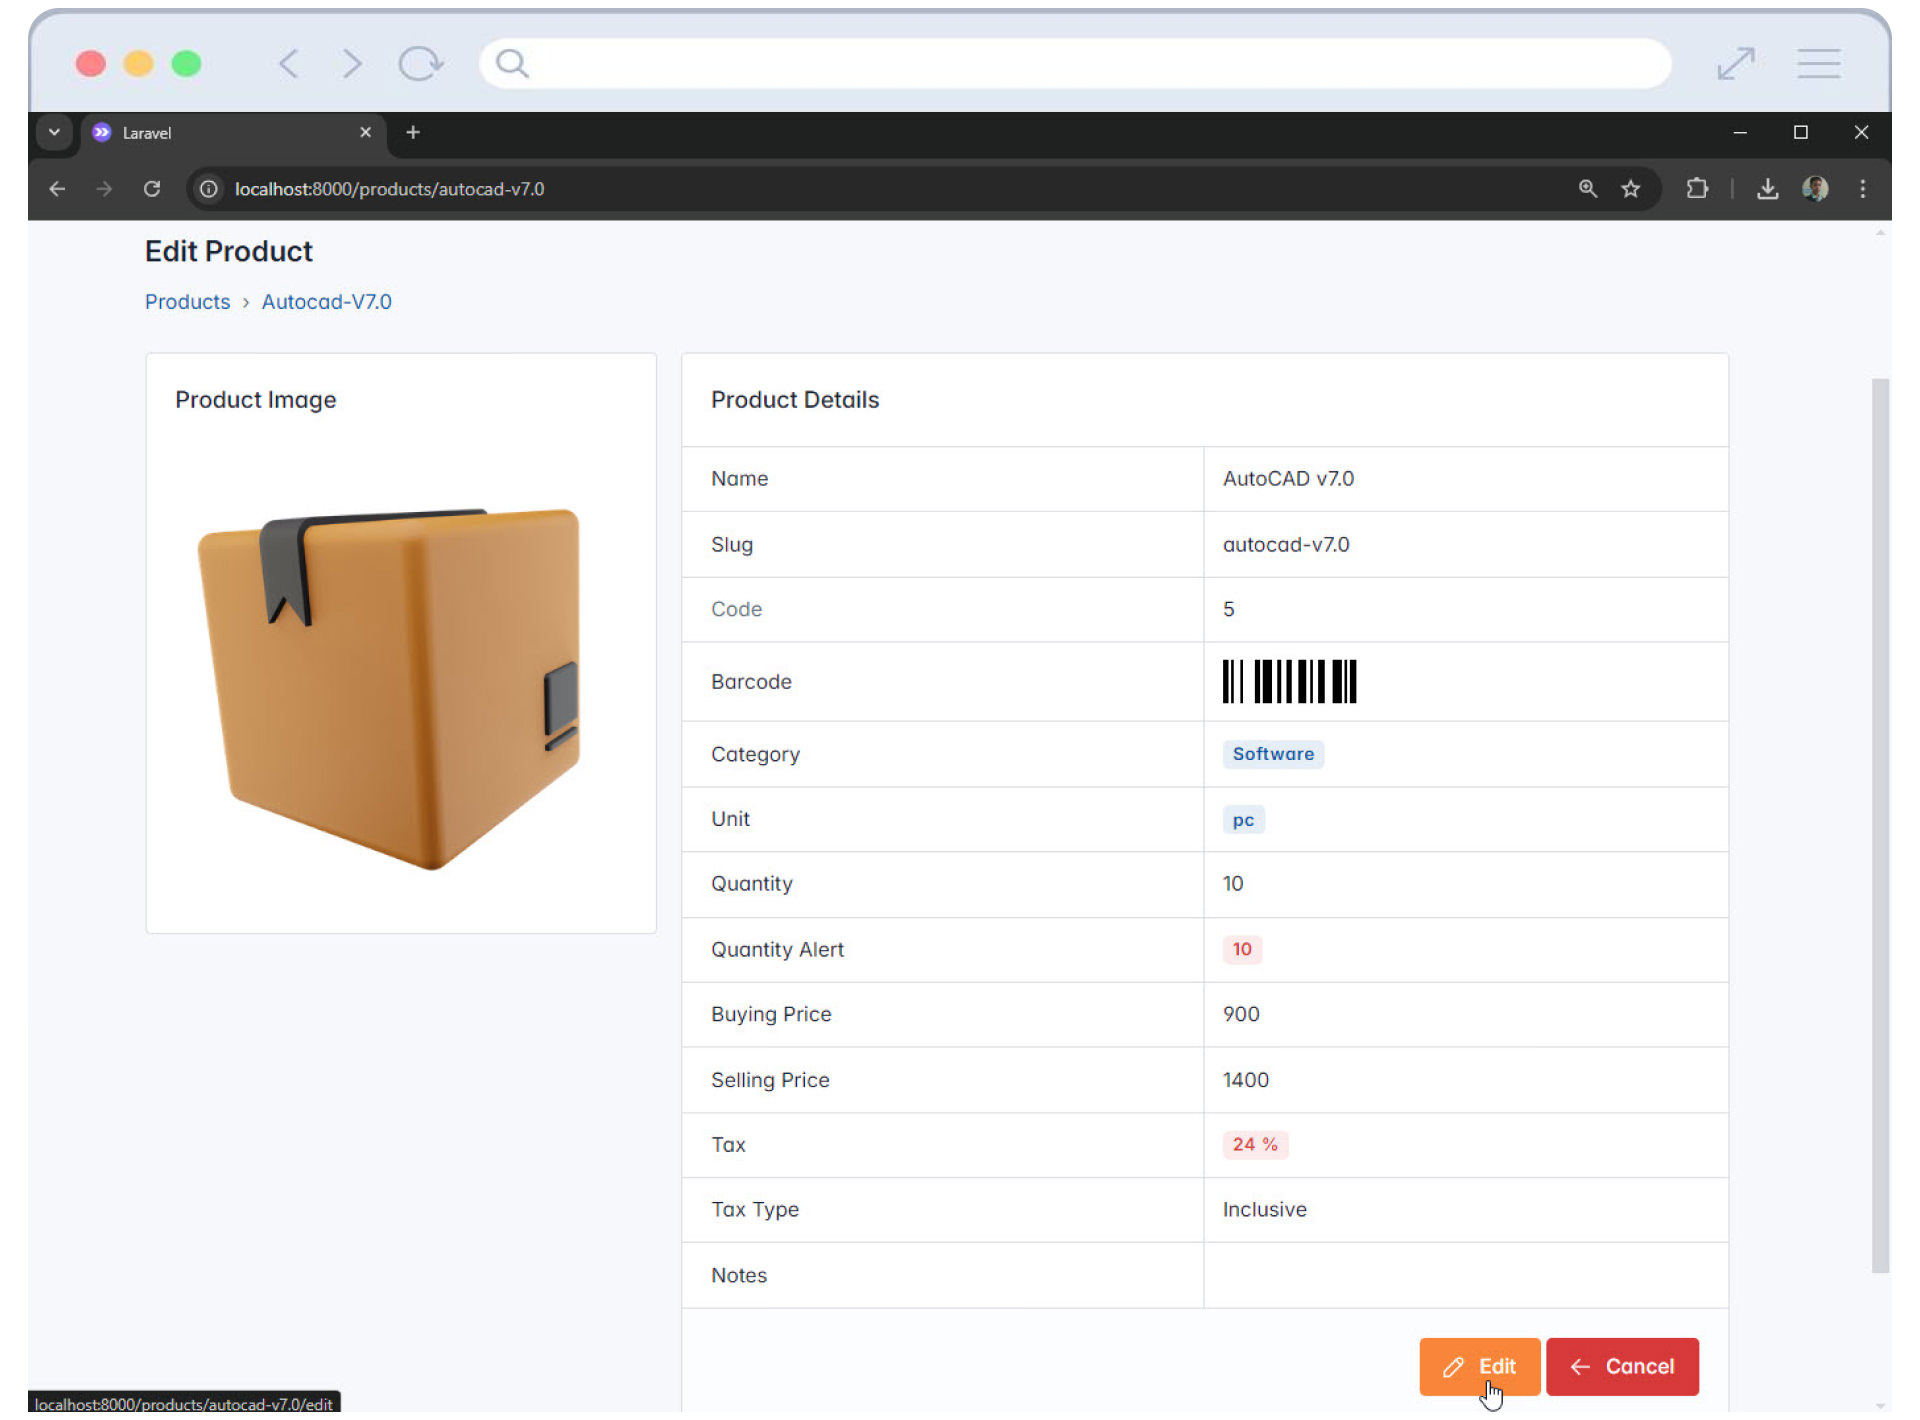The image size is (1920, 1420).
Task: Click the Cancel button to discard changes
Action: tap(1622, 1366)
